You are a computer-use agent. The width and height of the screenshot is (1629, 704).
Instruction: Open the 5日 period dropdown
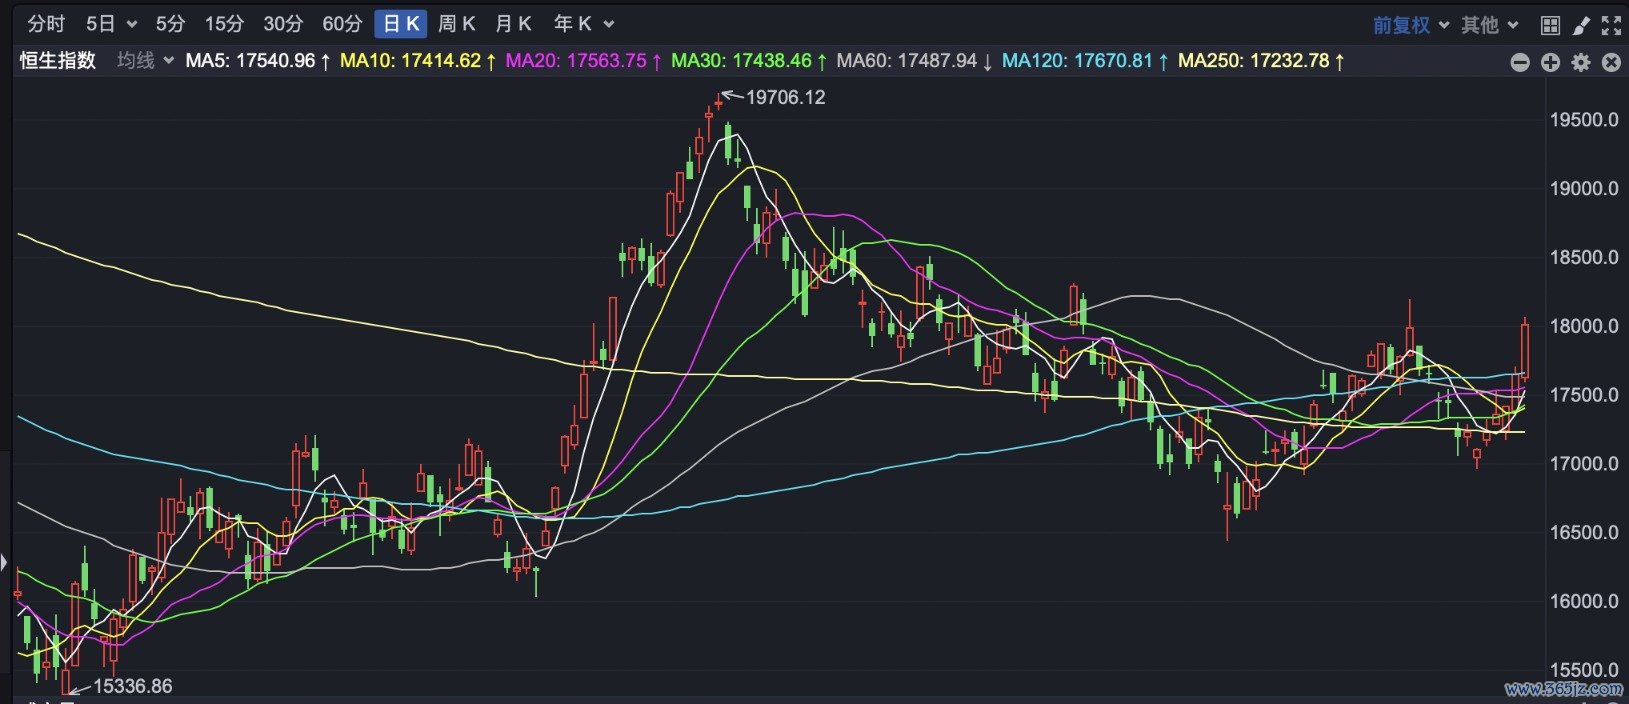tap(111, 24)
